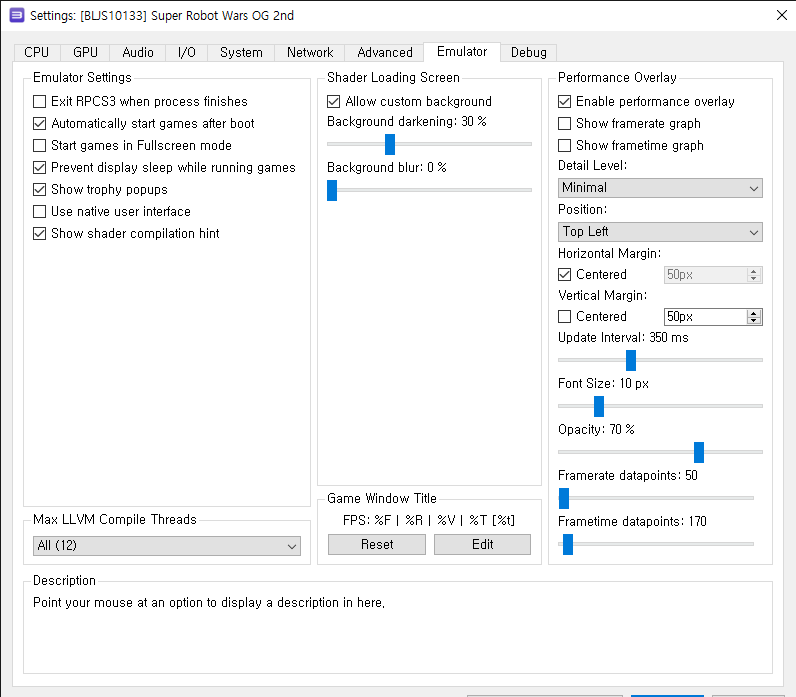Open the Network tab

[310, 53]
